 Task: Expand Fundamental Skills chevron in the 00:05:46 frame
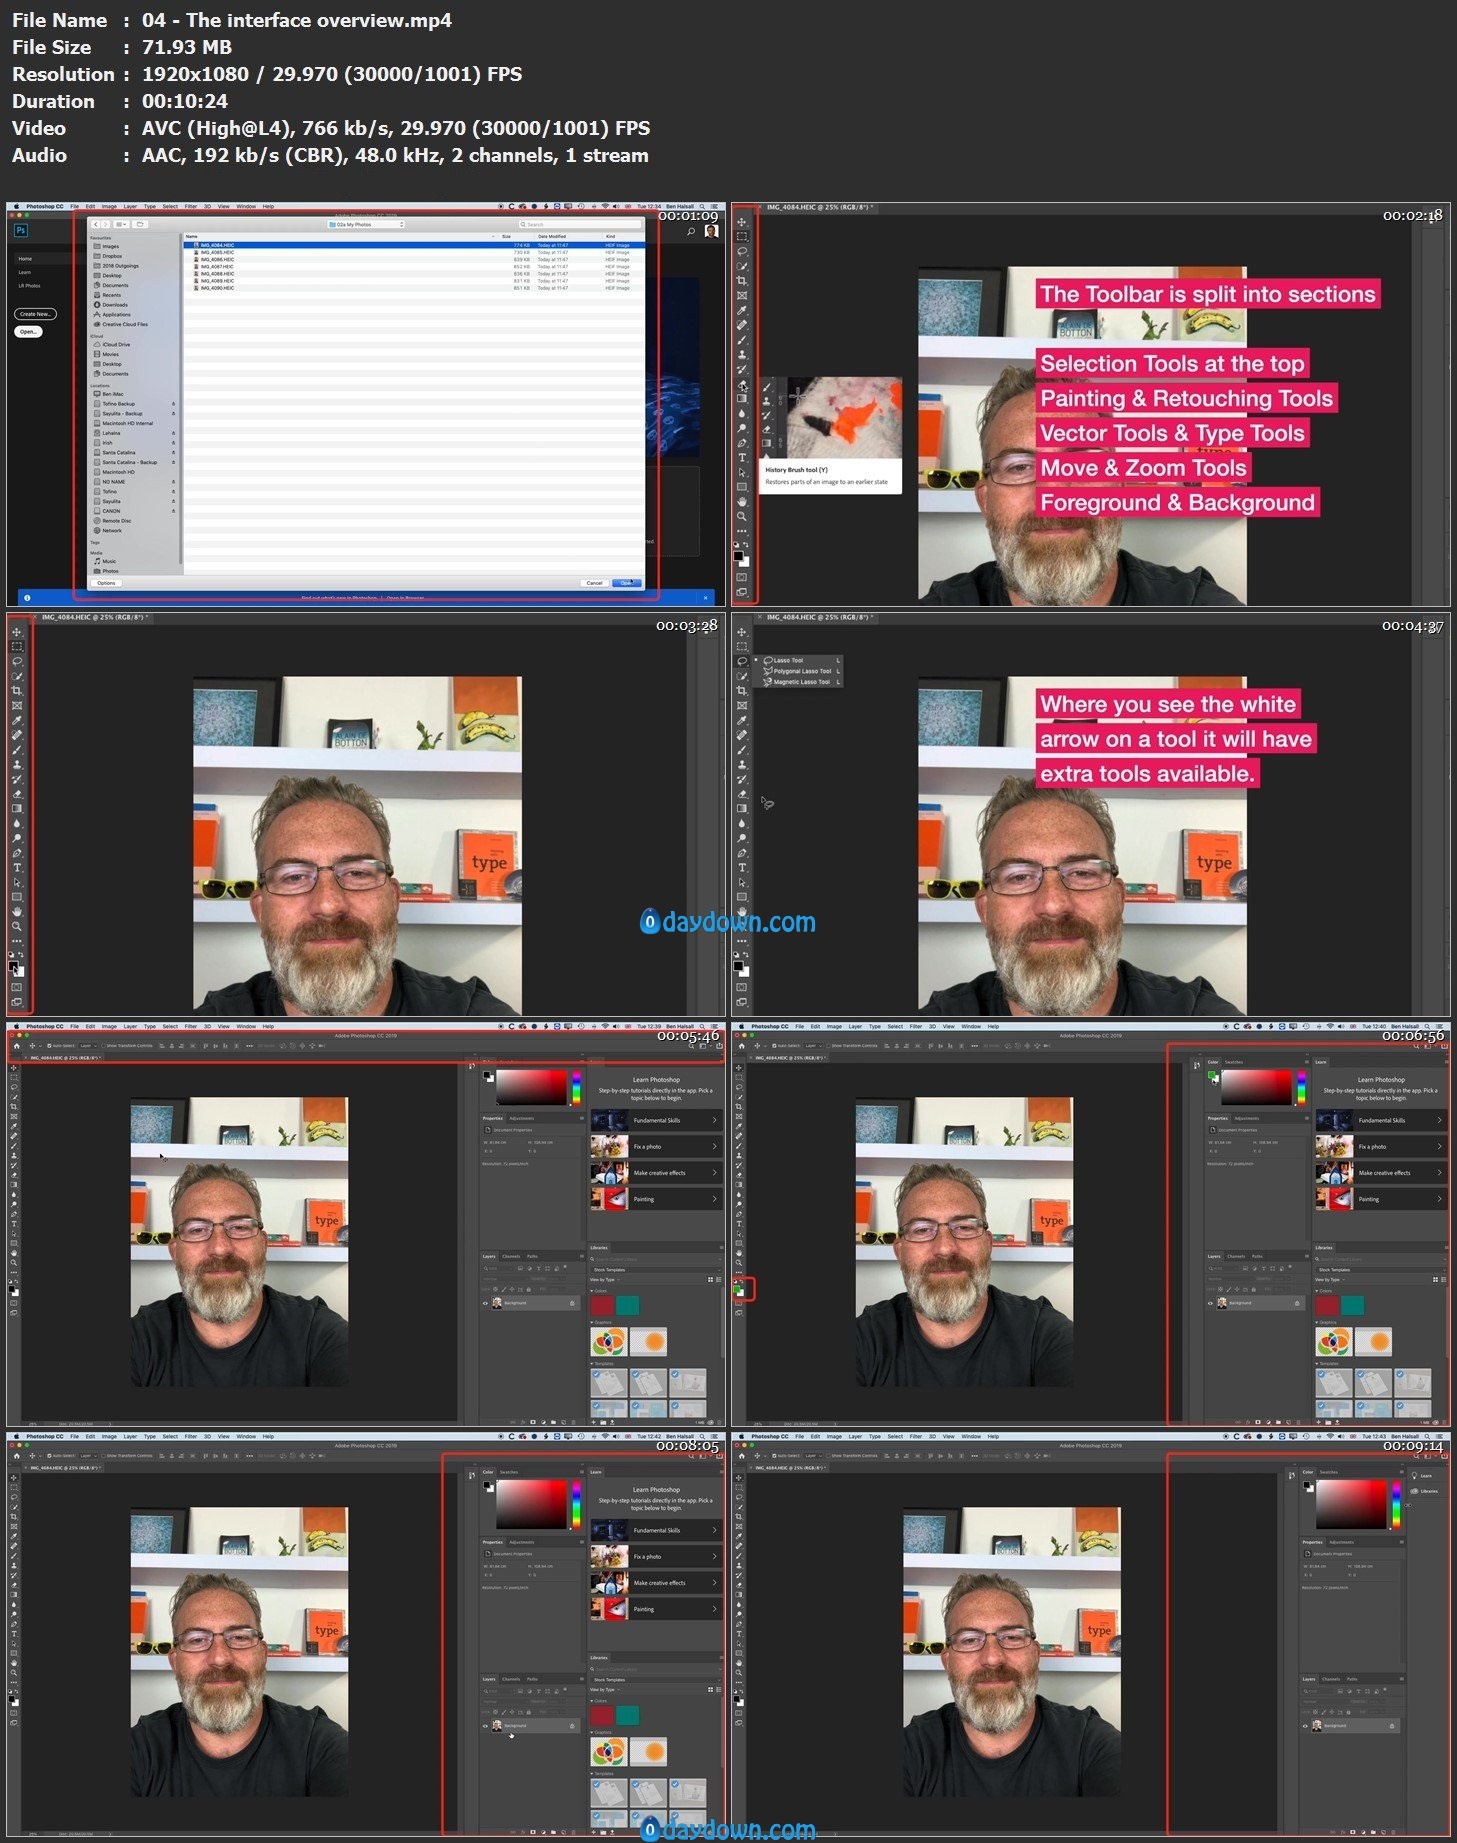pos(713,1120)
